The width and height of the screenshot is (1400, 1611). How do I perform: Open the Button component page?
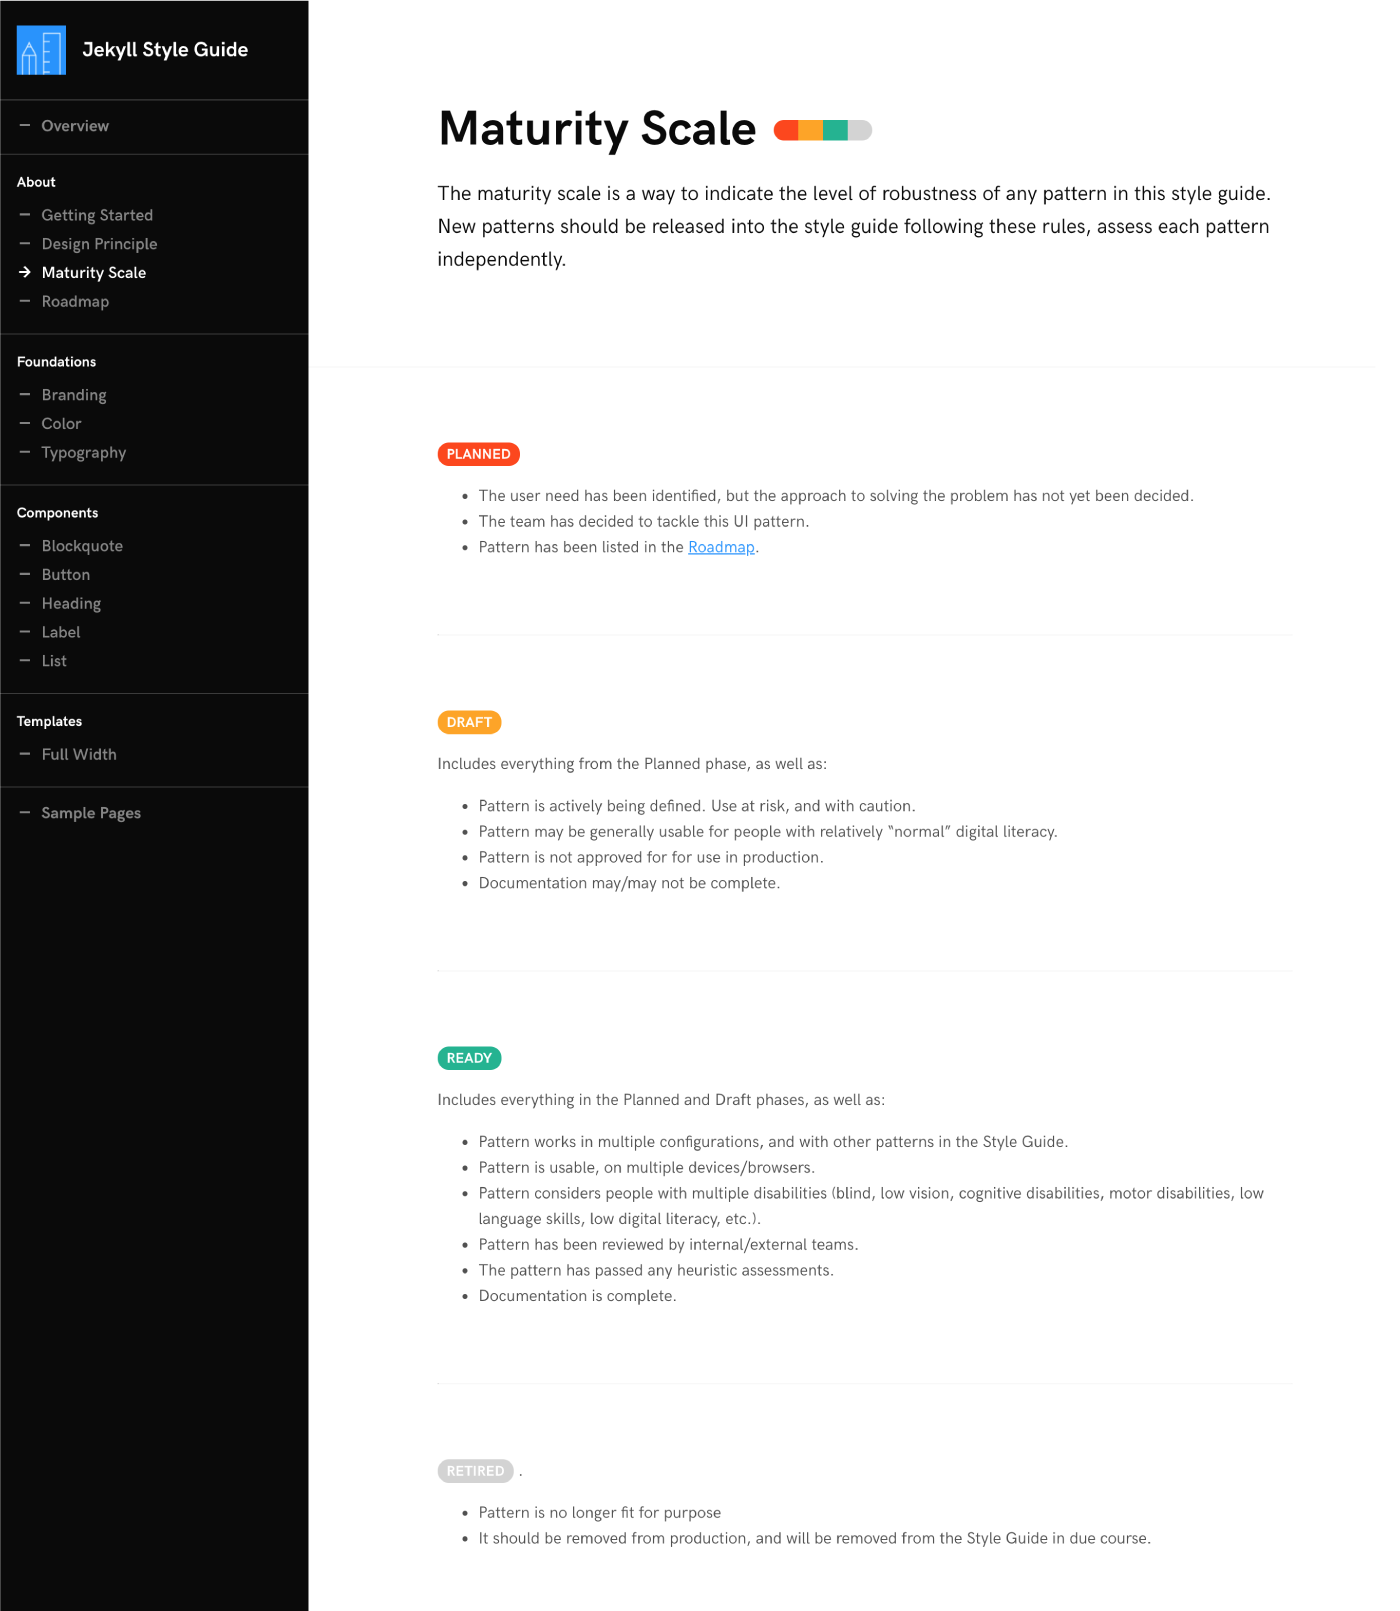(x=66, y=575)
